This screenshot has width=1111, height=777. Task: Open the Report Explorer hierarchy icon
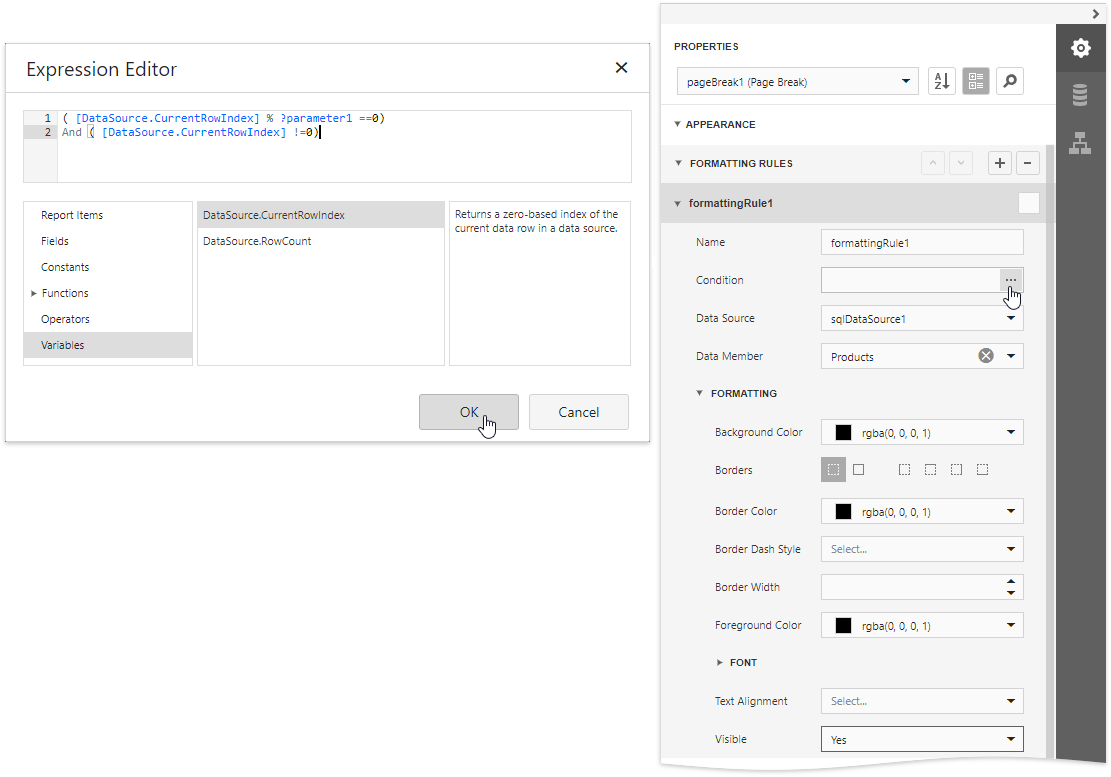point(1081,143)
